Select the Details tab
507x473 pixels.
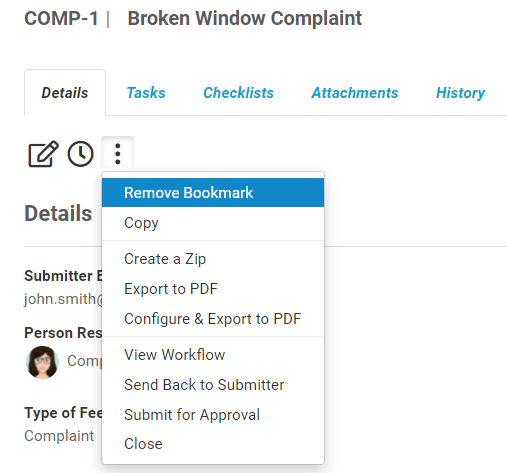click(65, 93)
